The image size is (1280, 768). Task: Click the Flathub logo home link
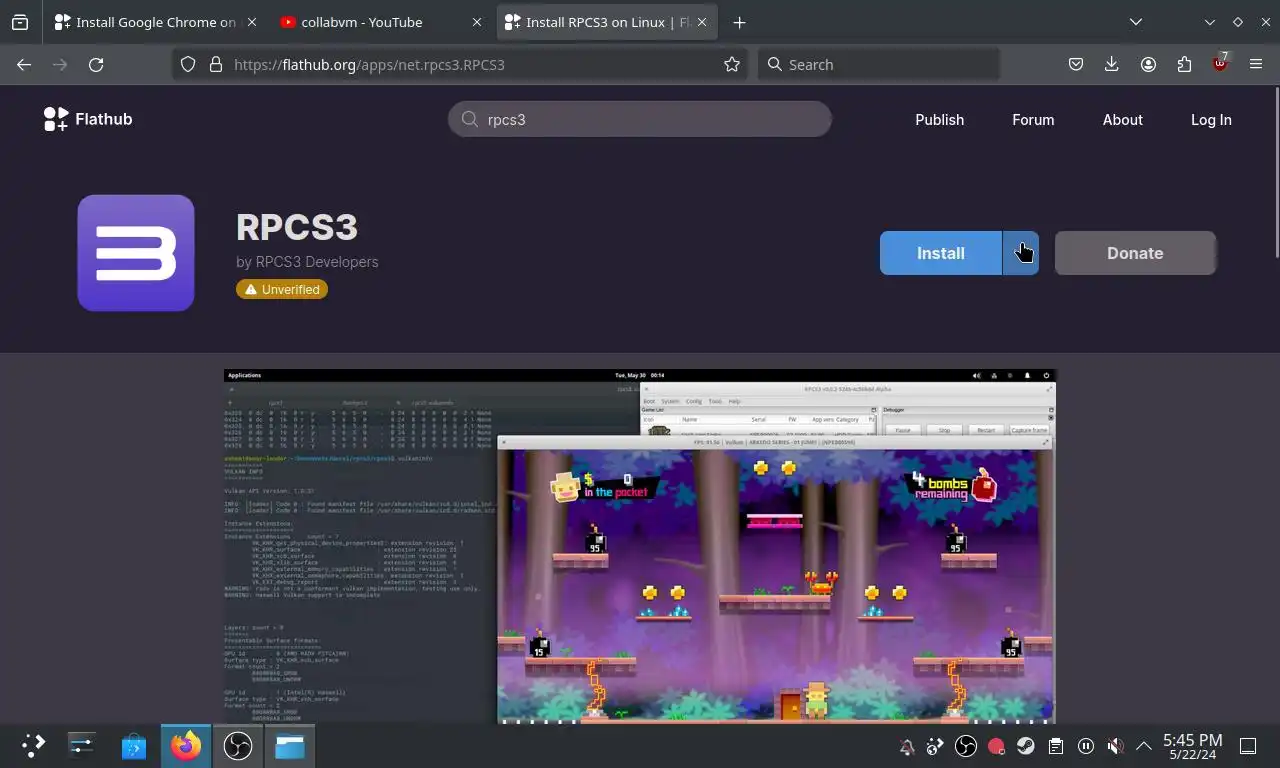pyautogui.click(x=88, y=119)
